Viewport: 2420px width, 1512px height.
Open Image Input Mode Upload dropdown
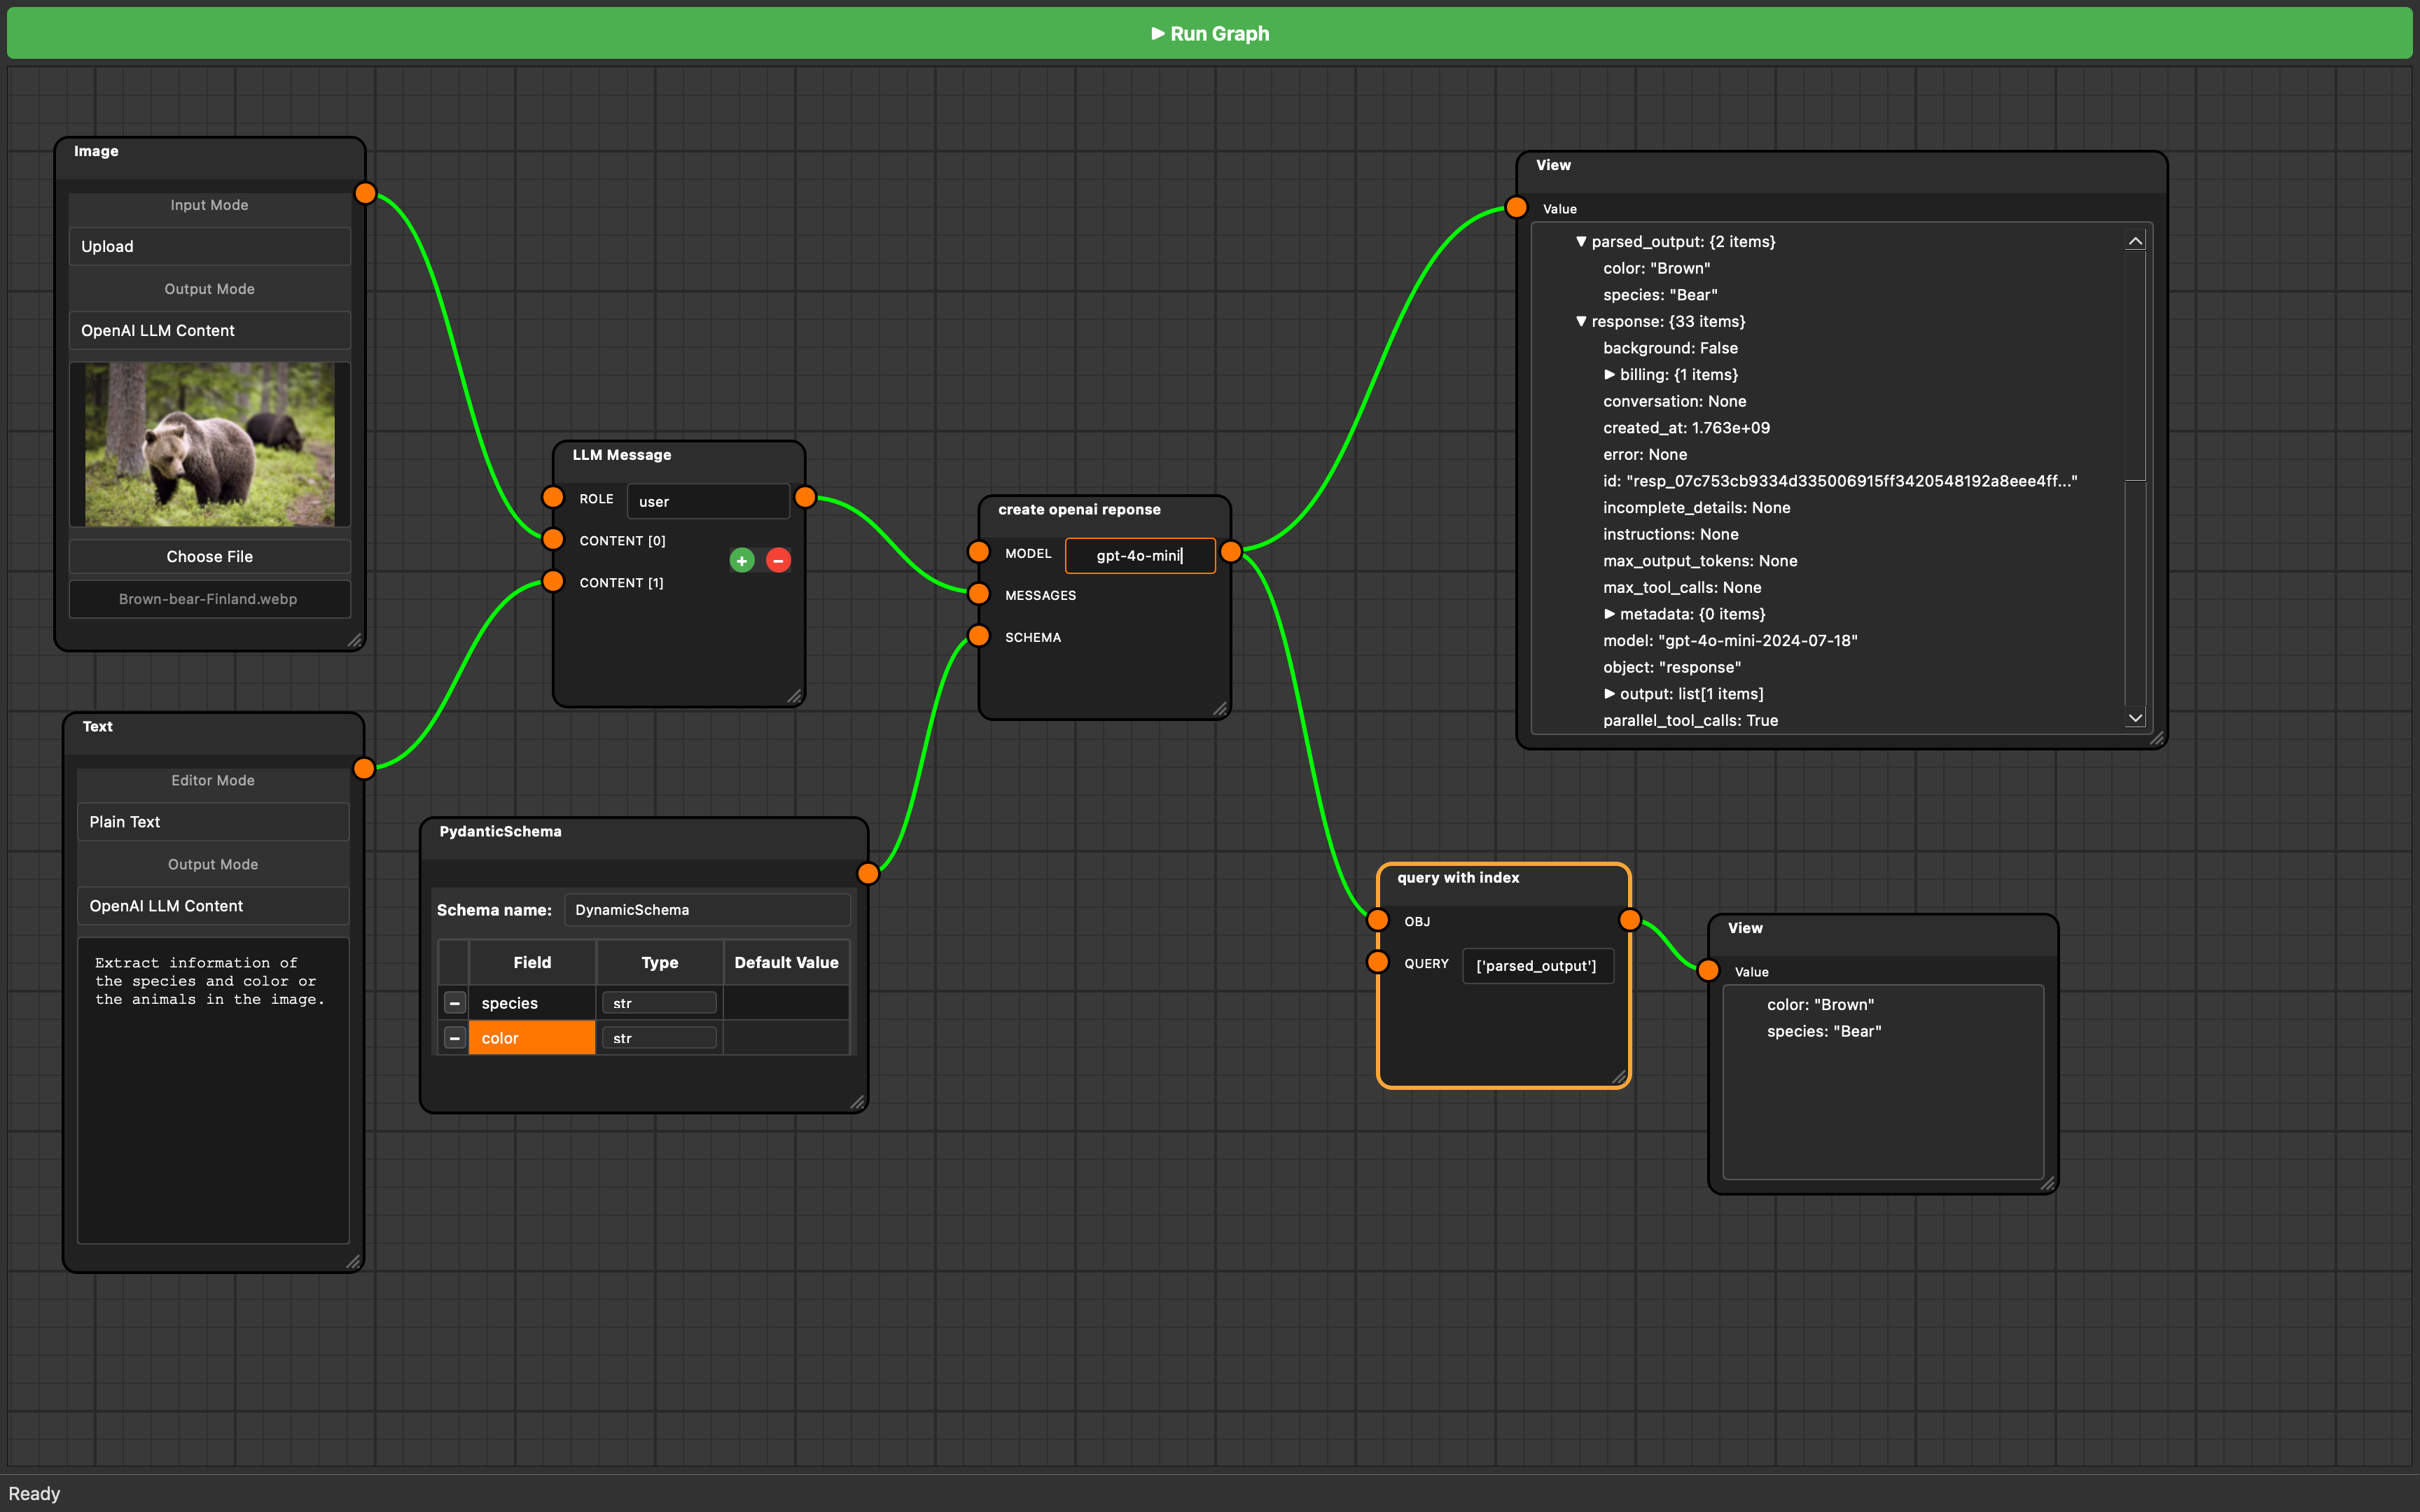[209, 246]
